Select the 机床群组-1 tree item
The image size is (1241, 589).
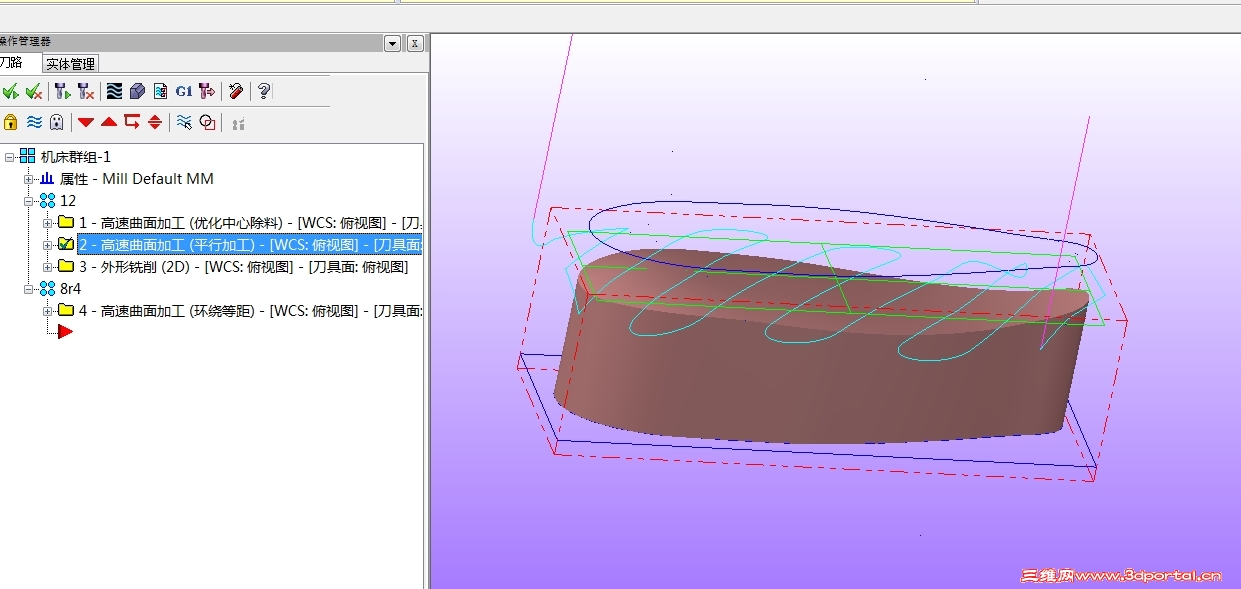point(75,157)
